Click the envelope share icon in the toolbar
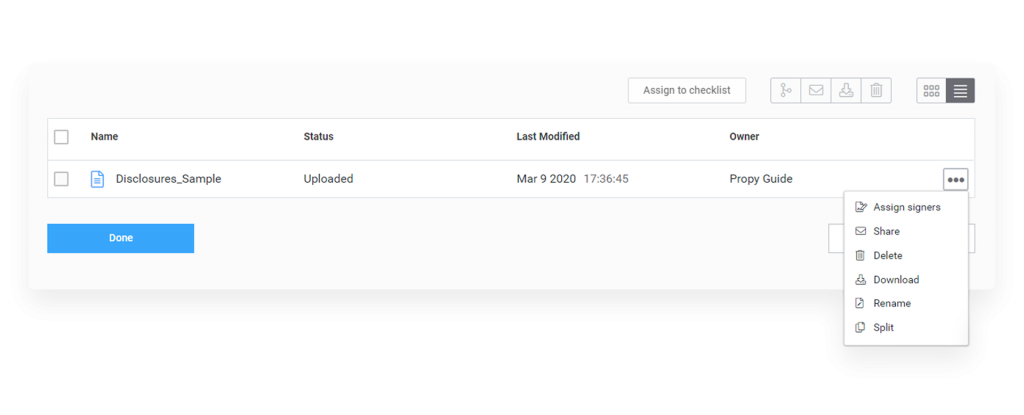This screenshot has width=1024, height=415. pyautogui.click(x=816, y=91)
